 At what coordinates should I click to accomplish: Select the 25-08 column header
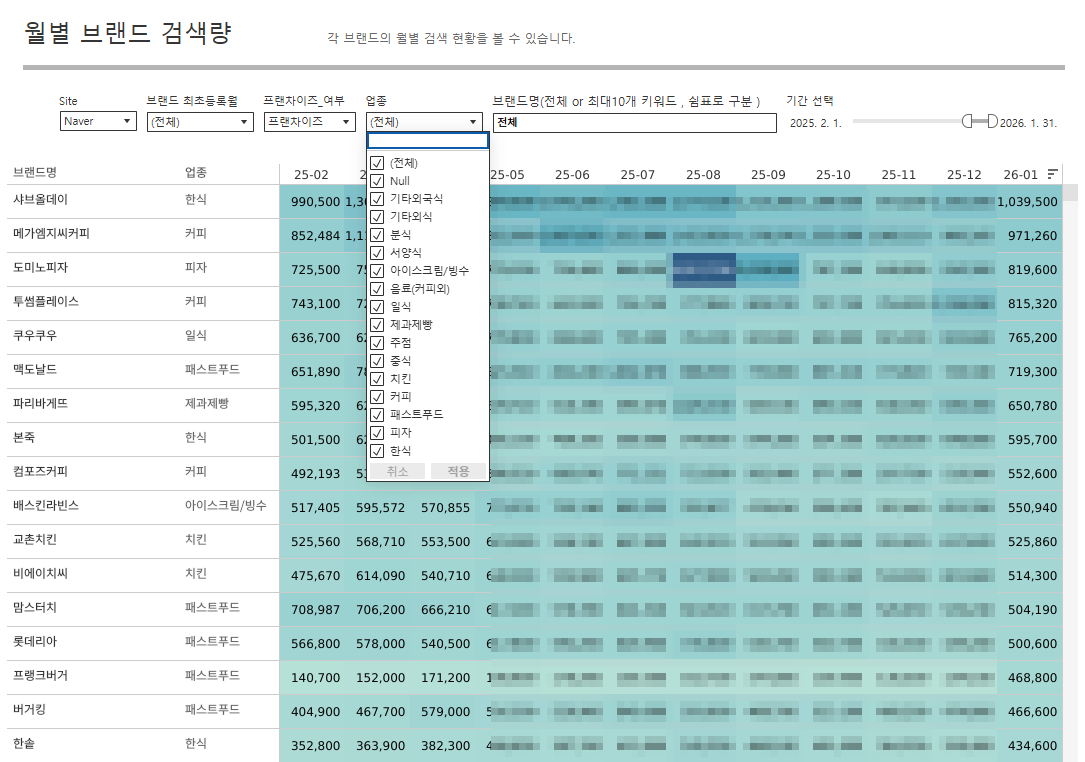click(x=703, y=175)
